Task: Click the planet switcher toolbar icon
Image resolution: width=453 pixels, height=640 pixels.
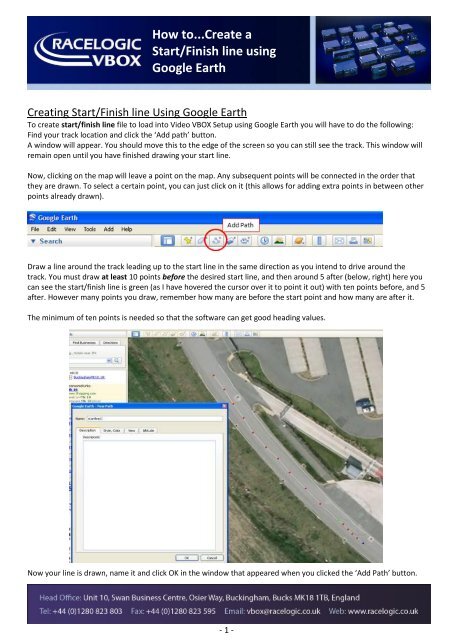Action: pos(299,241)
